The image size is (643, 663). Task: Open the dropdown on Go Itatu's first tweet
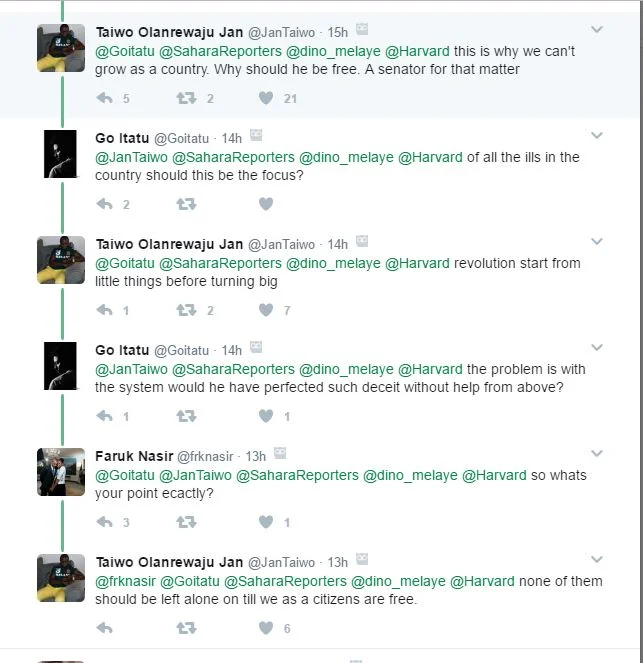(597, 136)
